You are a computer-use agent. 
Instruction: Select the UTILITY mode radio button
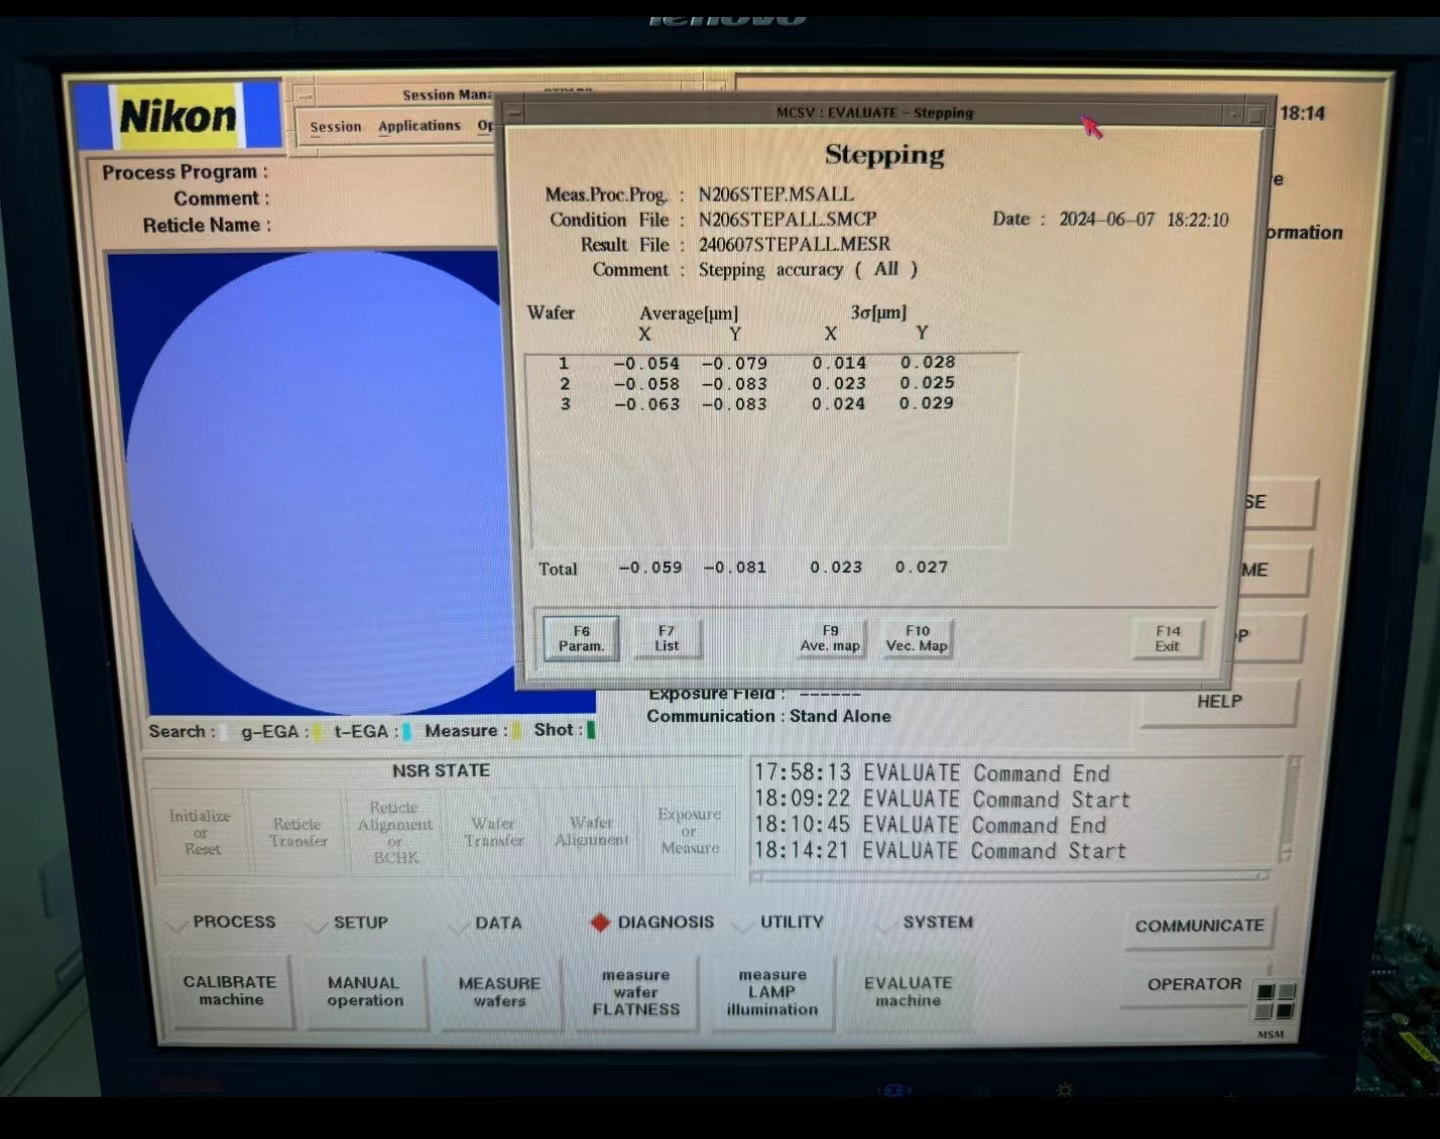744,924
